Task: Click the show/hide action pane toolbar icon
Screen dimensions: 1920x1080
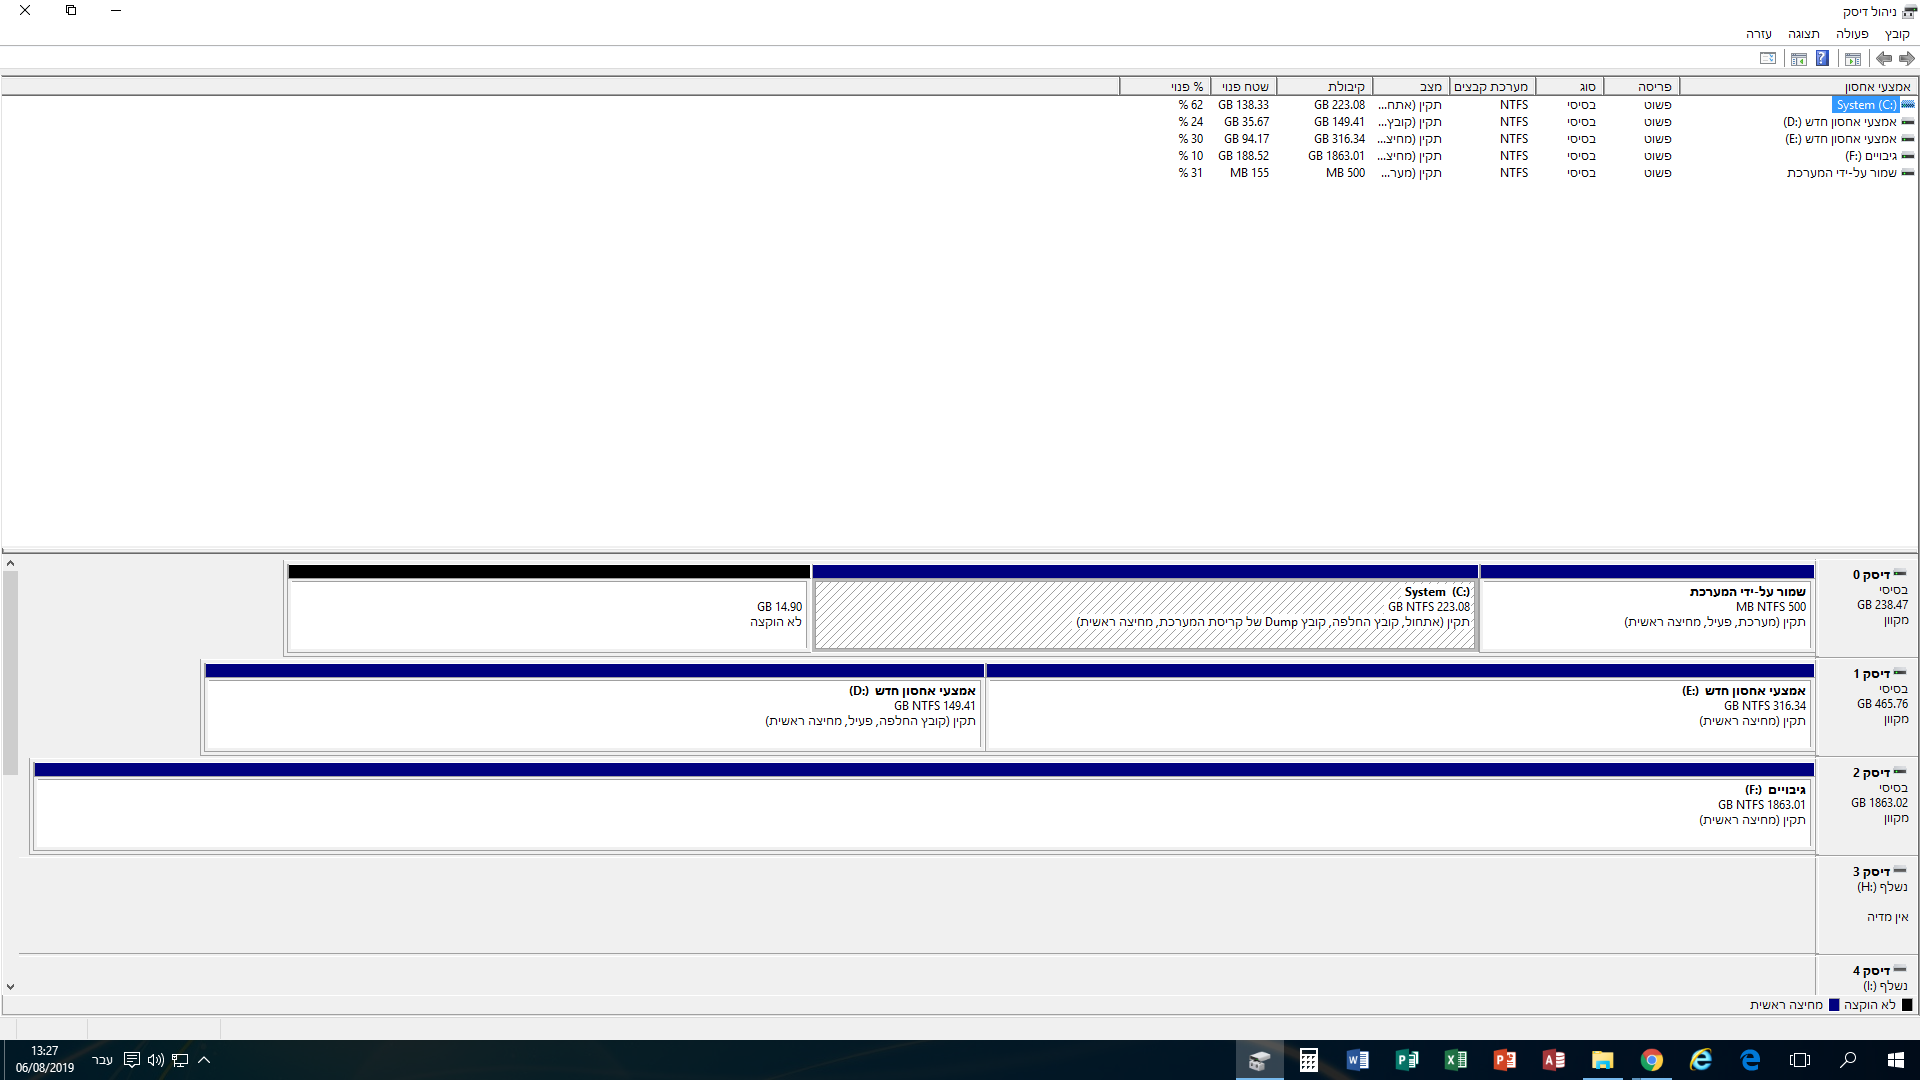Action: 1798,59
